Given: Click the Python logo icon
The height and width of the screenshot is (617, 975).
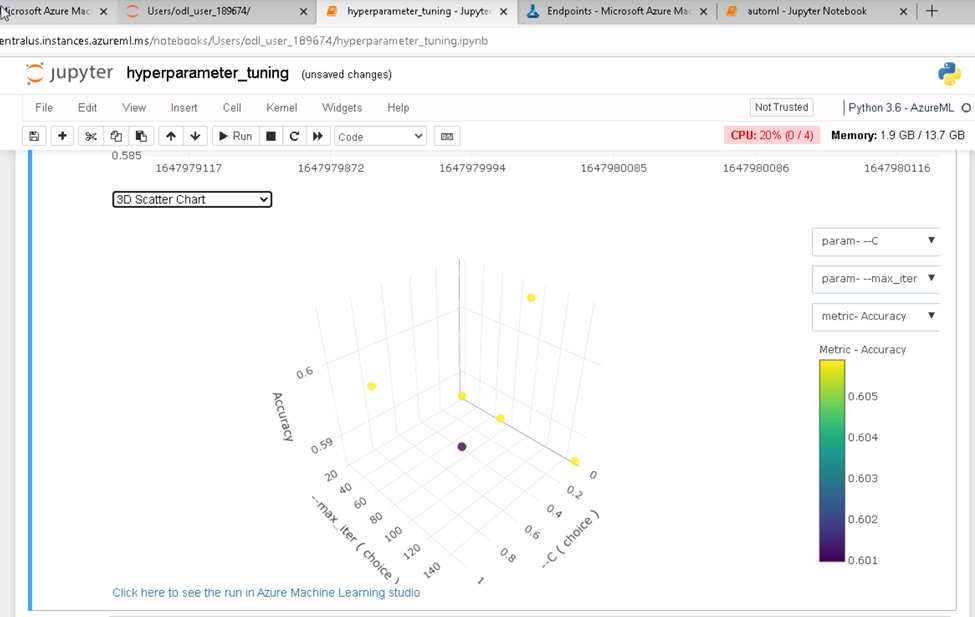Looking at the screenshot, I should click(950, 74).
